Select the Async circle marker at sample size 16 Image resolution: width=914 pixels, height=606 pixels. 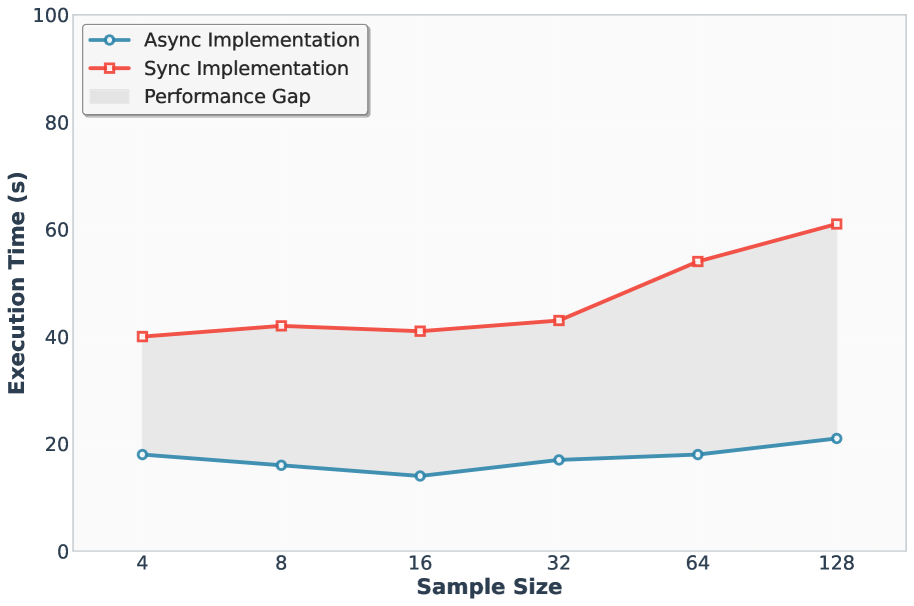click(420, 476)
